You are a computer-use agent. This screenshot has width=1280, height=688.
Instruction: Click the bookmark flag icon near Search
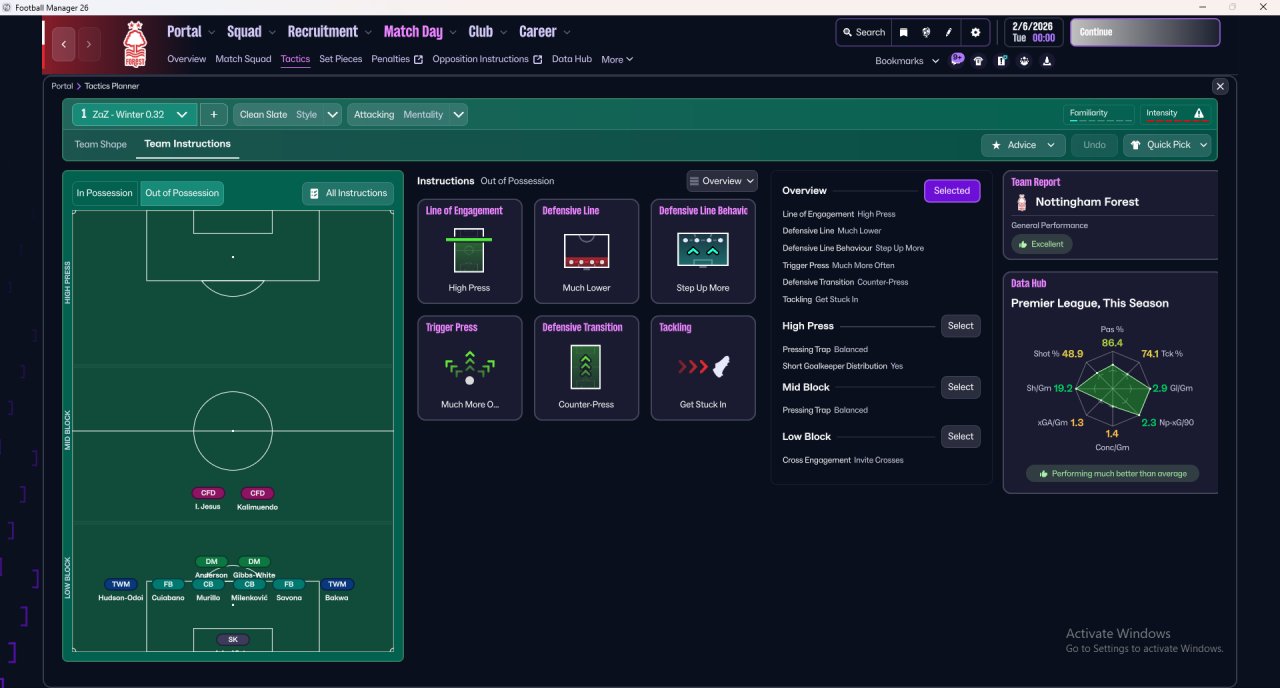pyautogui.click(x=903, y=32)
